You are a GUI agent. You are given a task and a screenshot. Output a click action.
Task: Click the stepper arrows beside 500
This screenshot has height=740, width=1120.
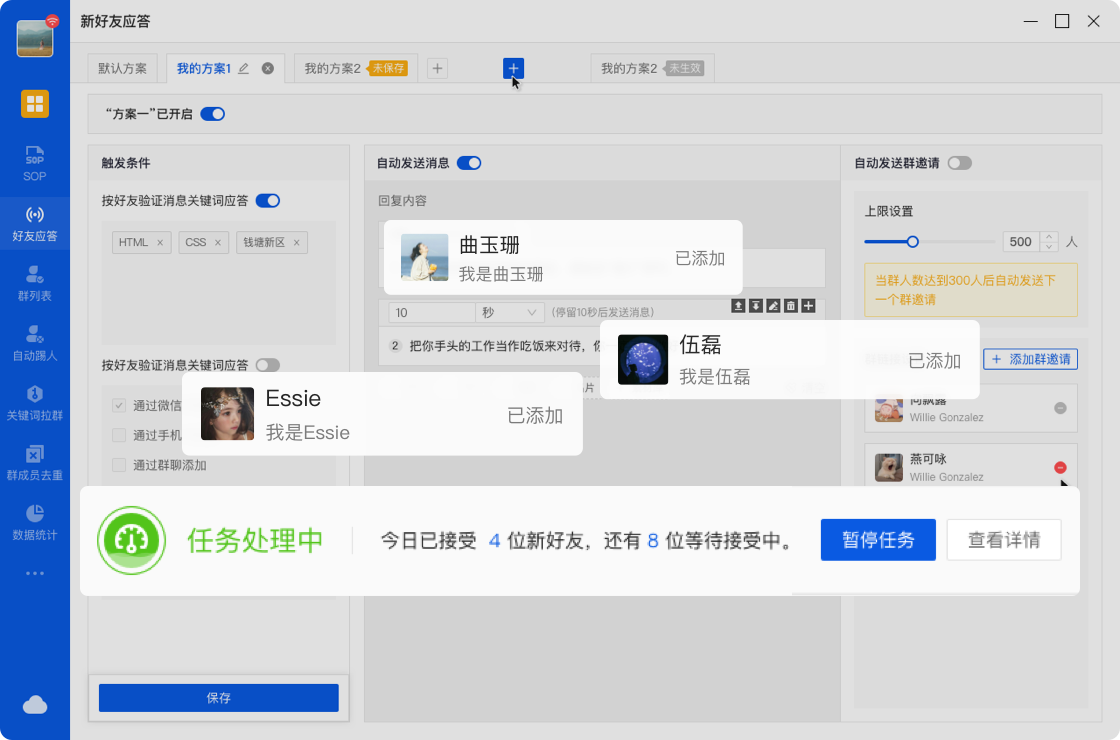(x=1048, y=242)
